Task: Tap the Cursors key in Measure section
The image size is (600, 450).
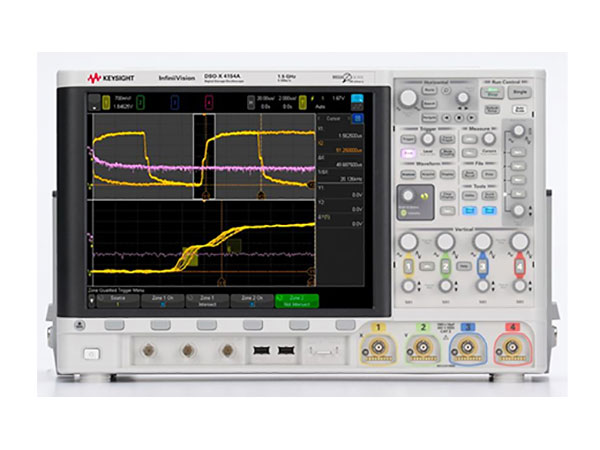Action: [469, 139]
